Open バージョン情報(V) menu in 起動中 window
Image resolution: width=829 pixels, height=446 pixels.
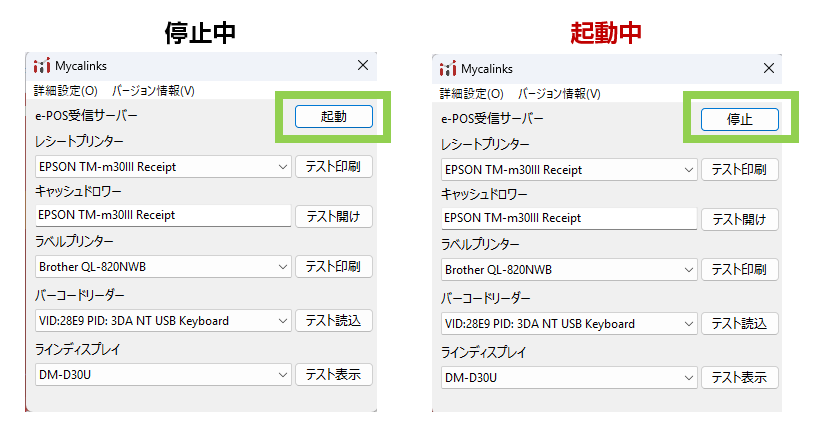[x=559, y=94]
